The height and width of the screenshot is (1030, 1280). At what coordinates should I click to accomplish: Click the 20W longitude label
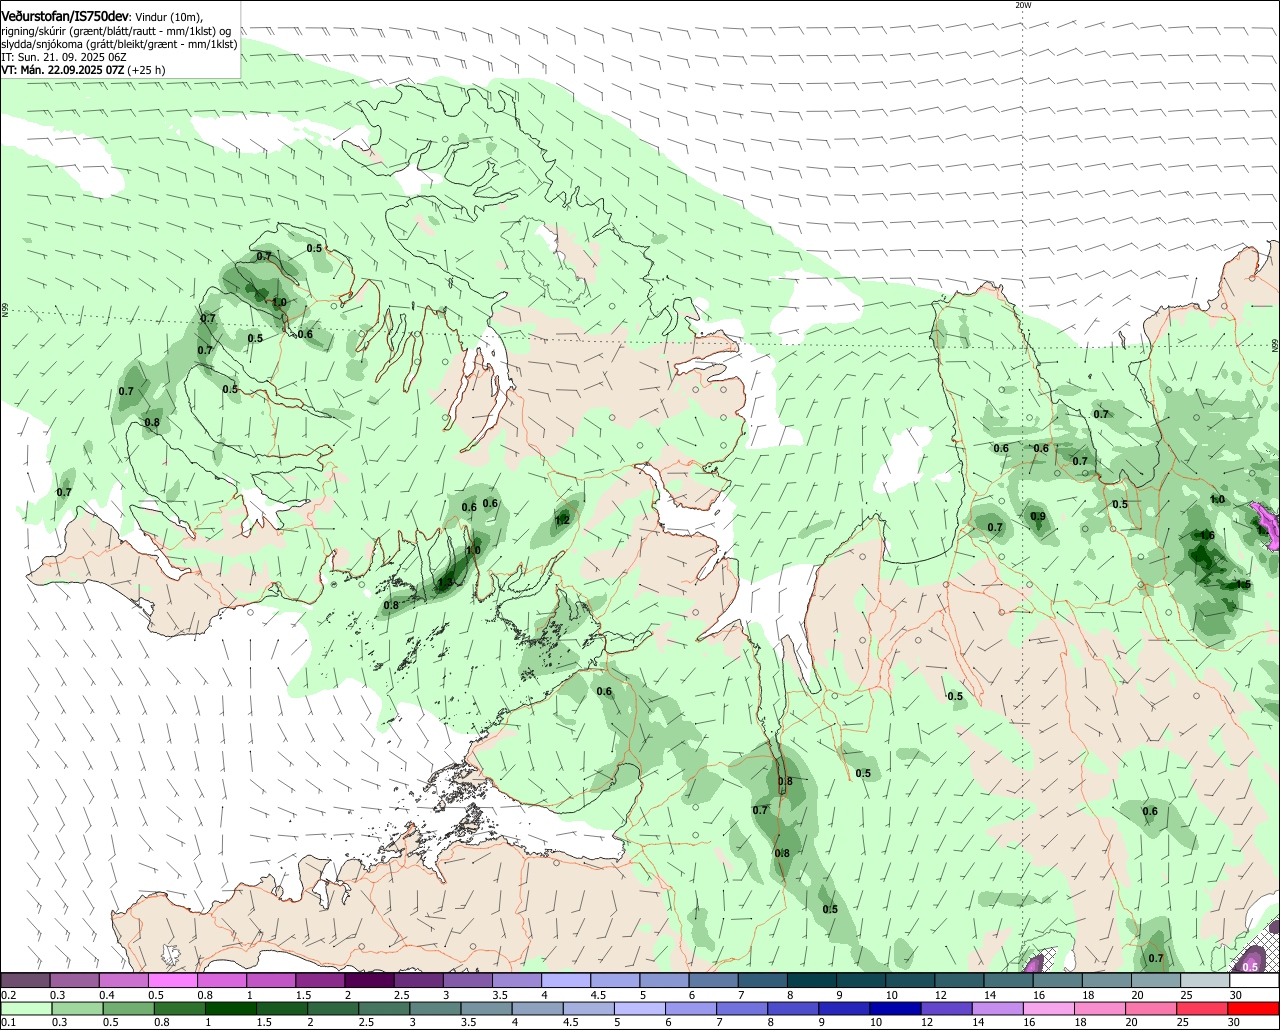[1022, 5]
